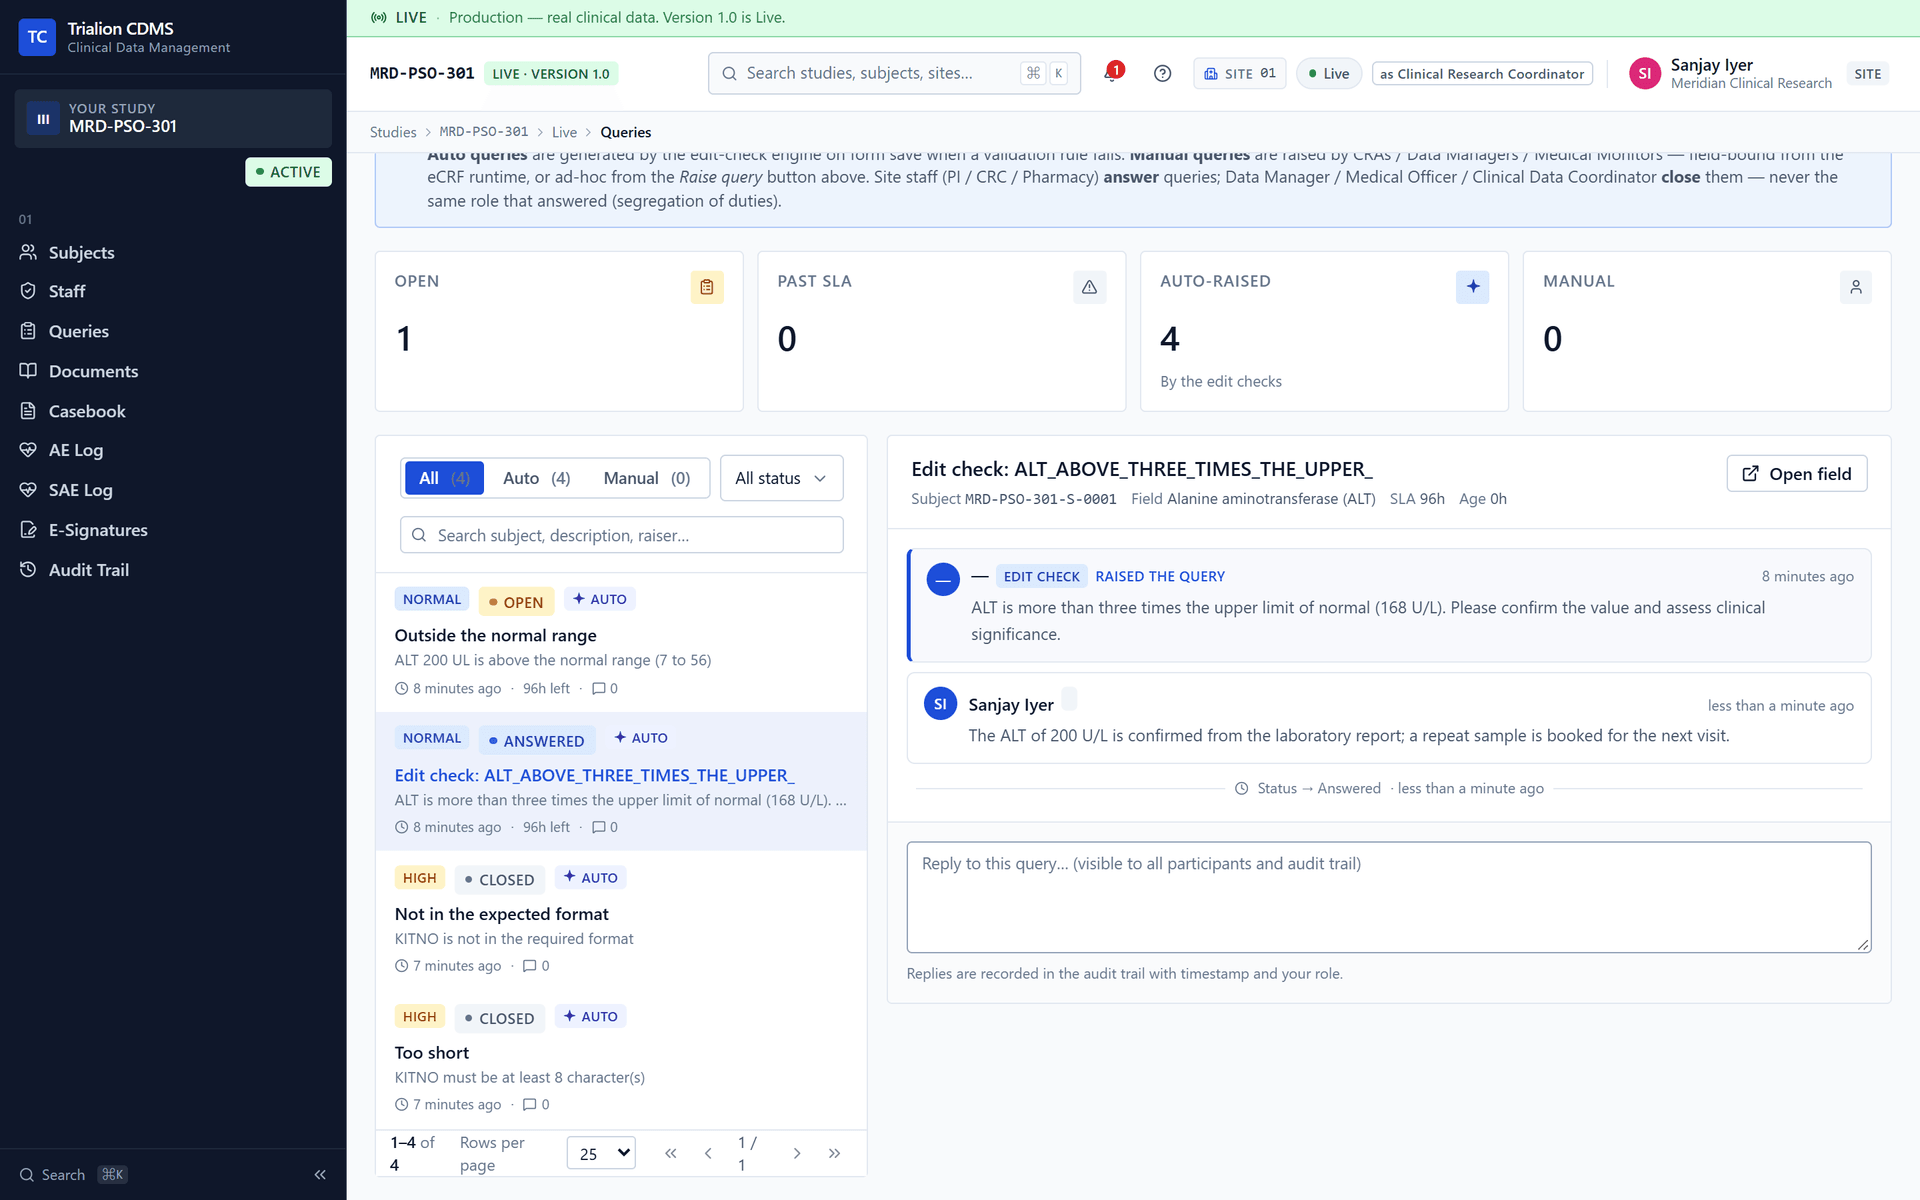Viewport: 1920px width, 1200px height.
Task: Click the global search studies field
Action: [x=894, y=73]
